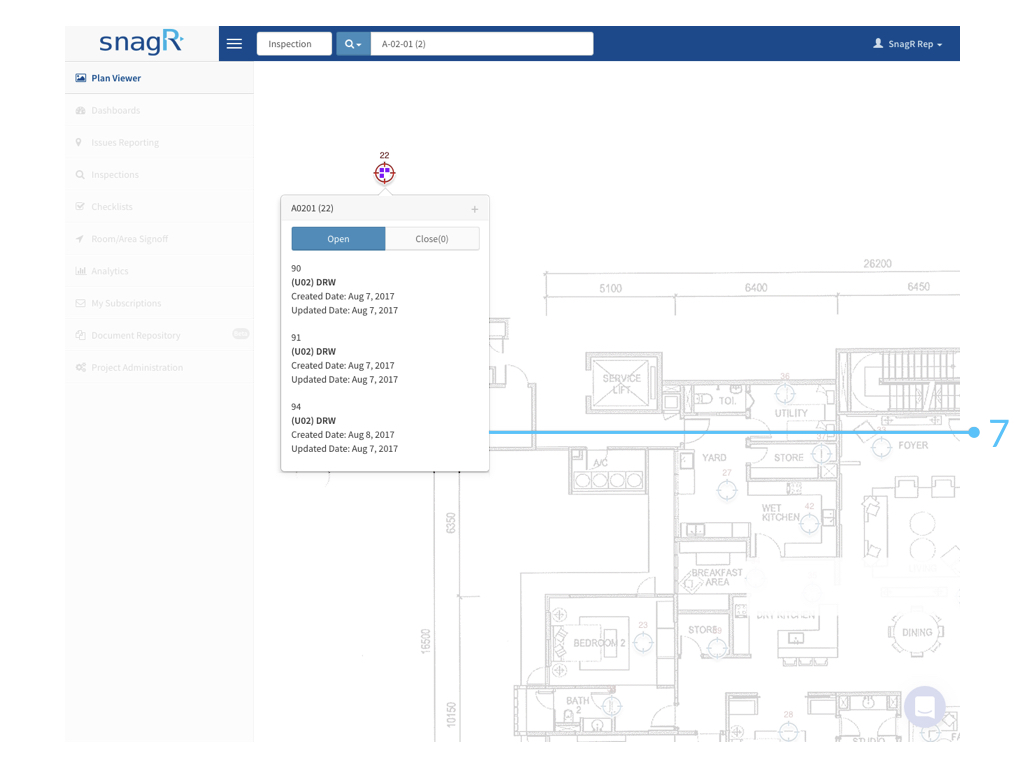
Task: Click the plus icon in A0201 popup
Action: pyautogui.click(x=475, y=209)
